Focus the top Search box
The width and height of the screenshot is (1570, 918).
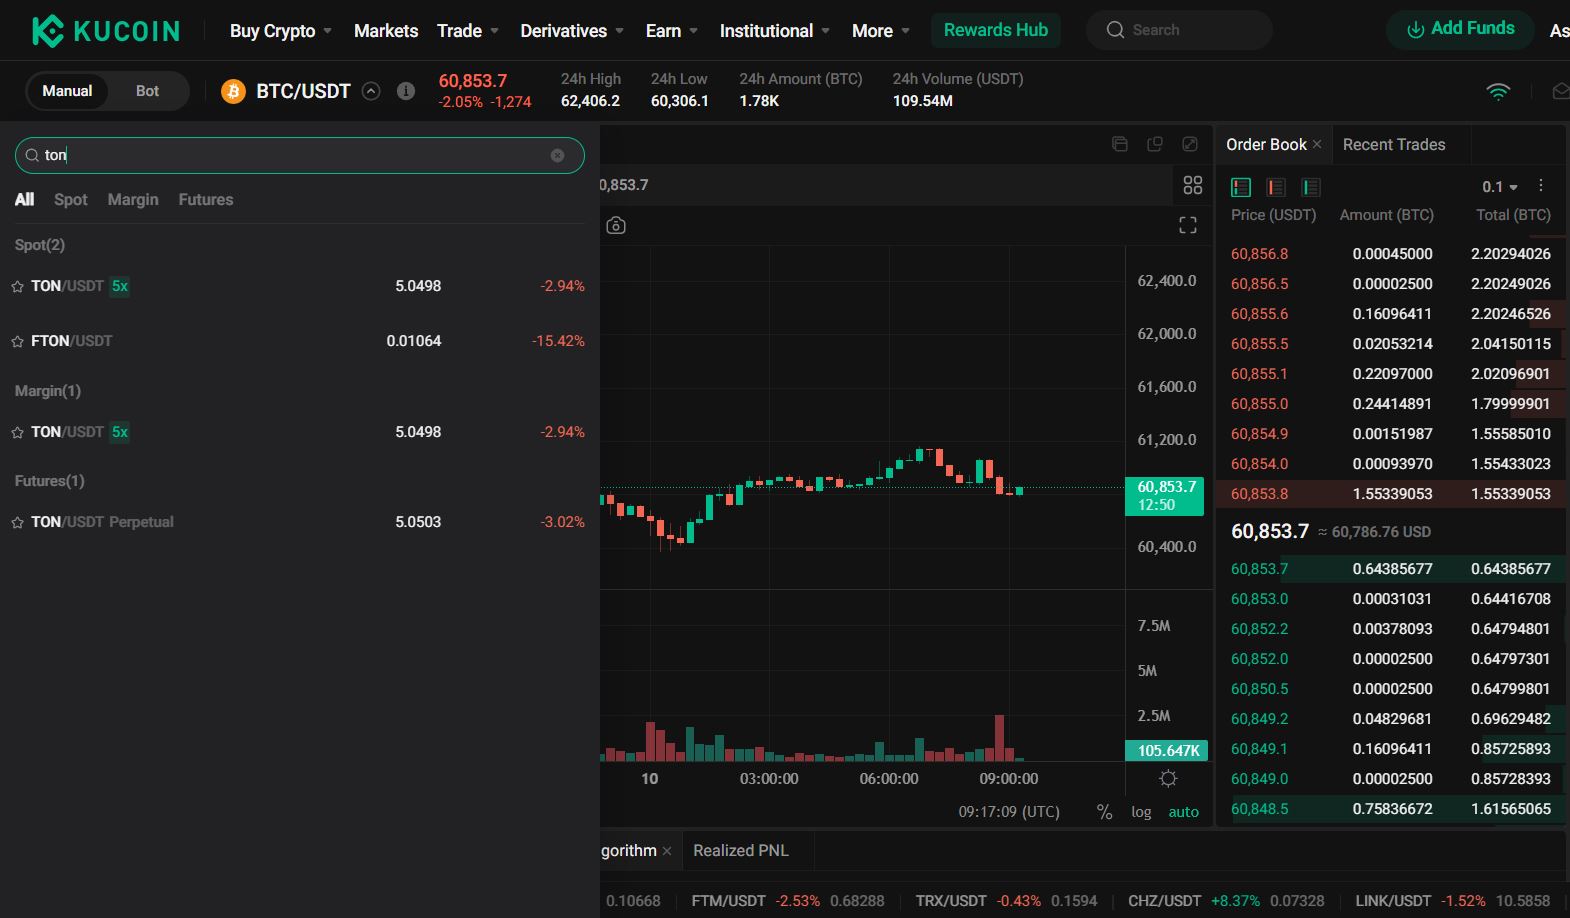1180,30
